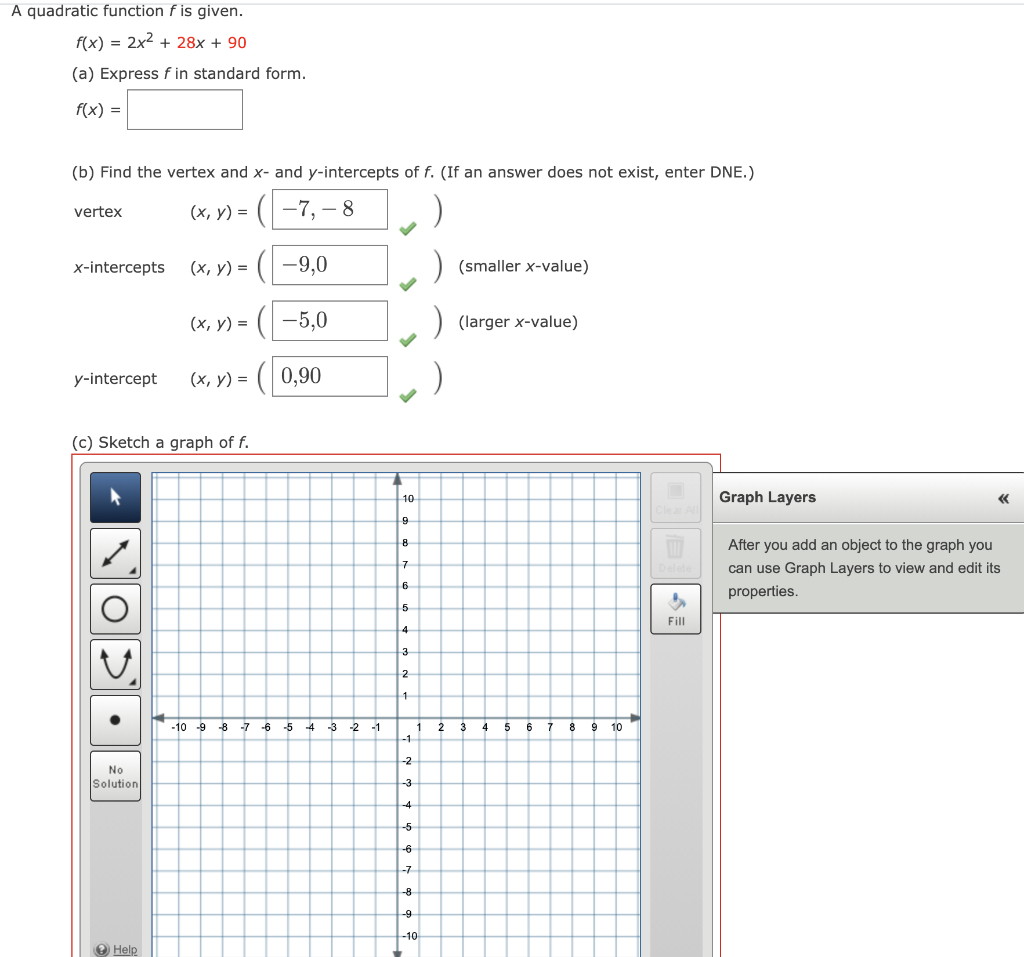1024x957 pixels.
Task: Click the No Solution button
Action: coord(114,775)
